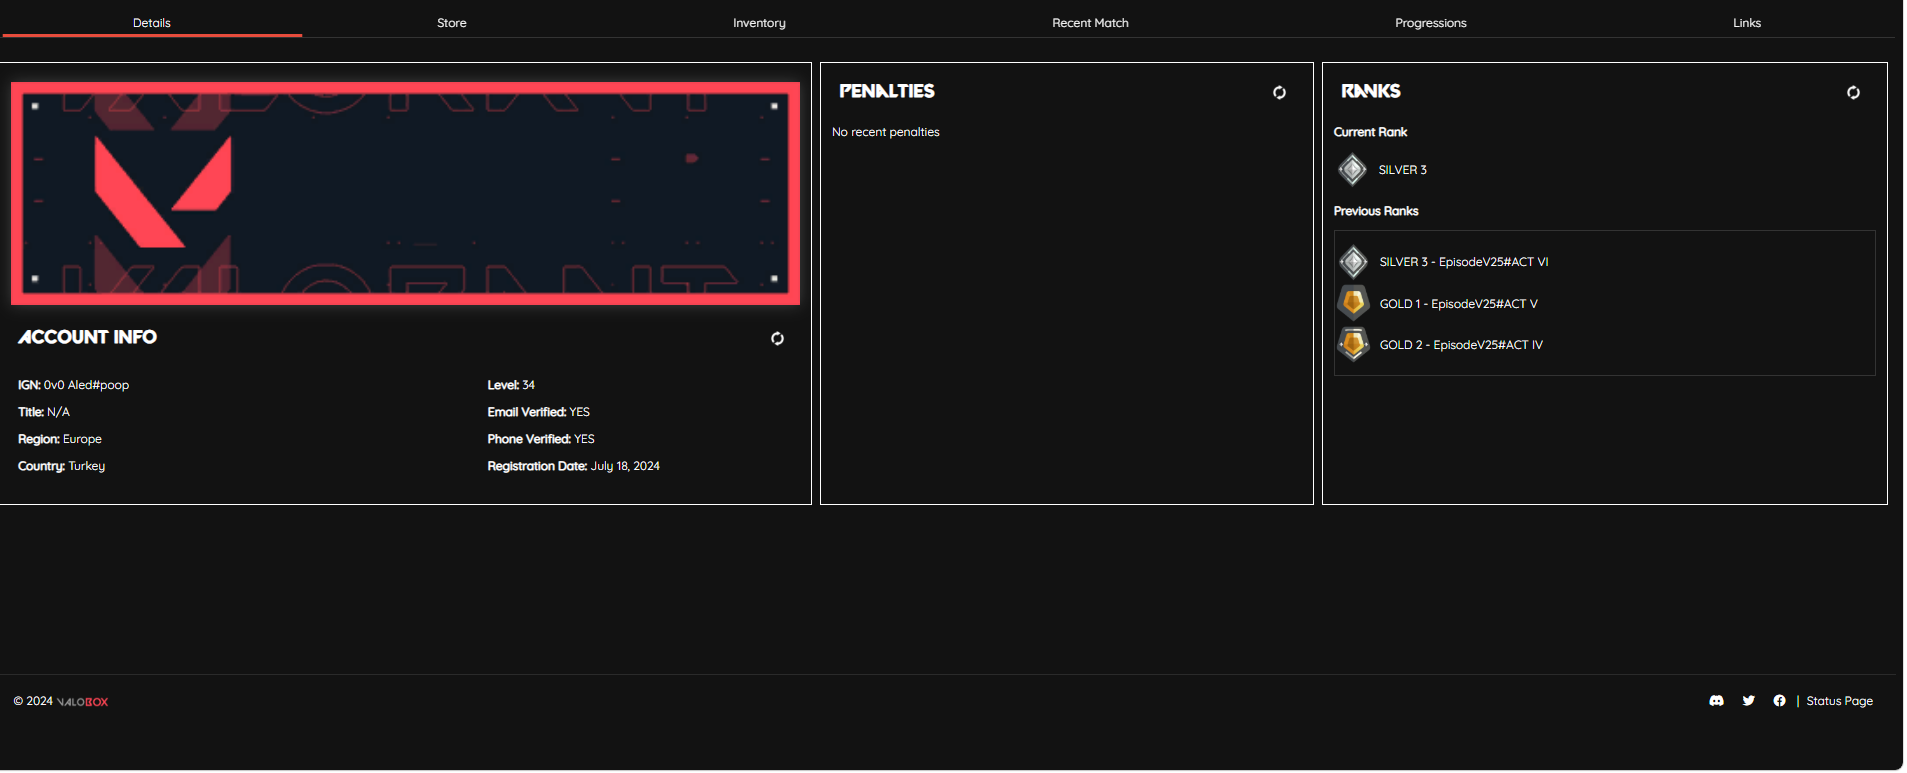
Task: Click the ACCOUNT INFO heading
Action: pyautogui.click(x=87, y=337)
